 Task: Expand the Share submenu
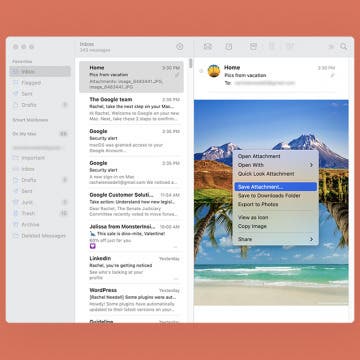pos(275,239)
